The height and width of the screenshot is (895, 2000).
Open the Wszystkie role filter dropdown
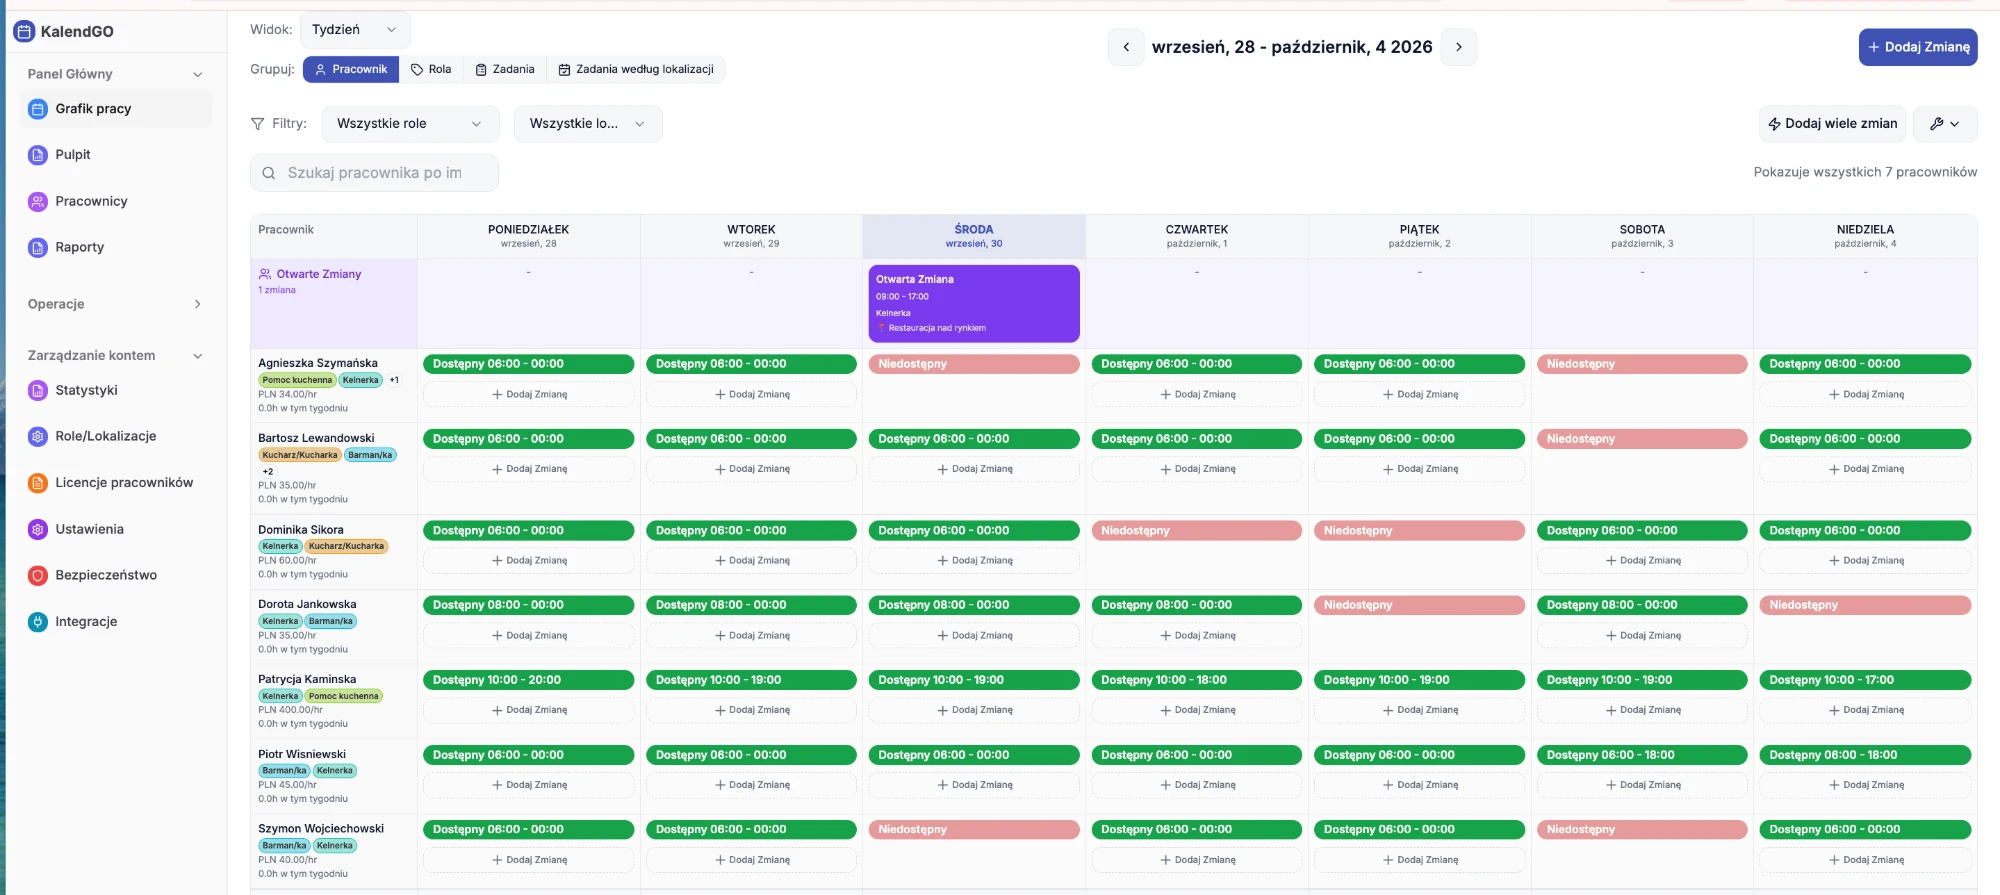[410, 124]
